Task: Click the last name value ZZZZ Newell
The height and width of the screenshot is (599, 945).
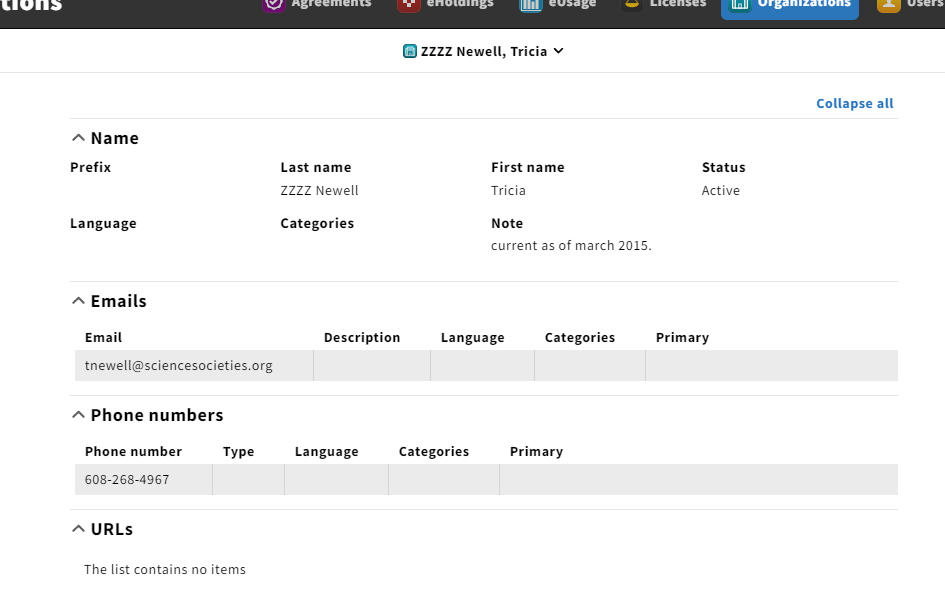Action: 319,190
